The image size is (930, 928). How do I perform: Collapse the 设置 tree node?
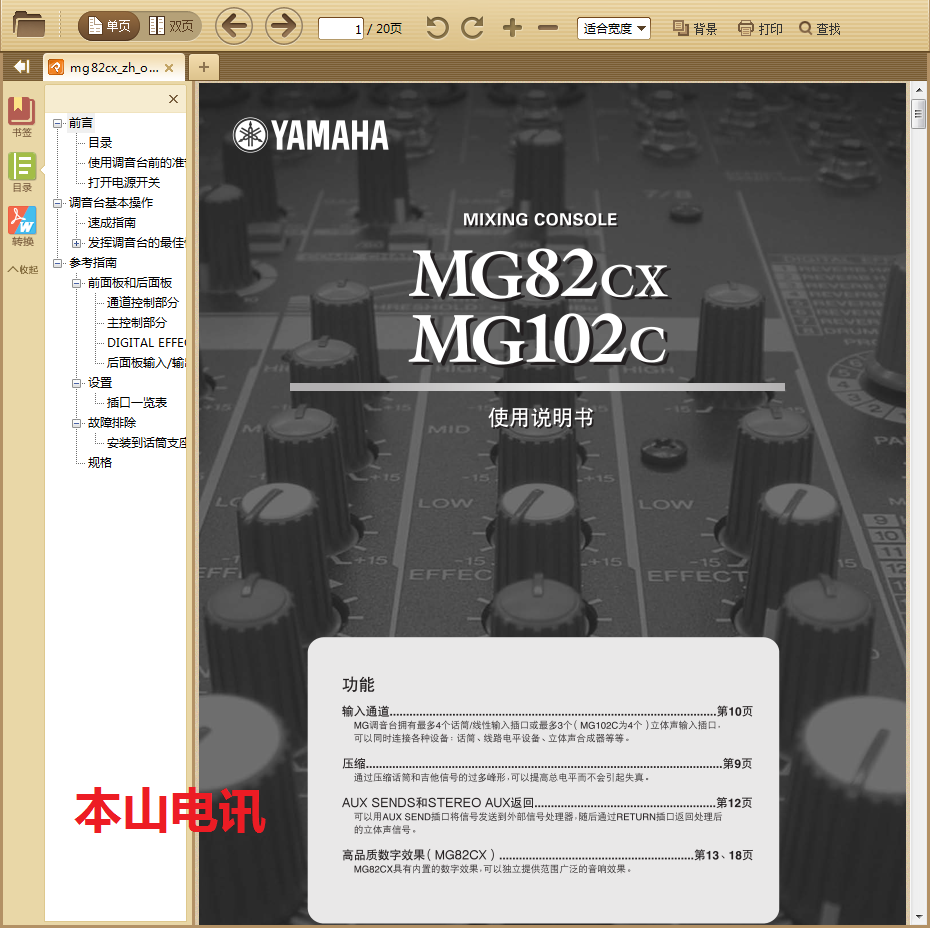click(x=77, y=383)
